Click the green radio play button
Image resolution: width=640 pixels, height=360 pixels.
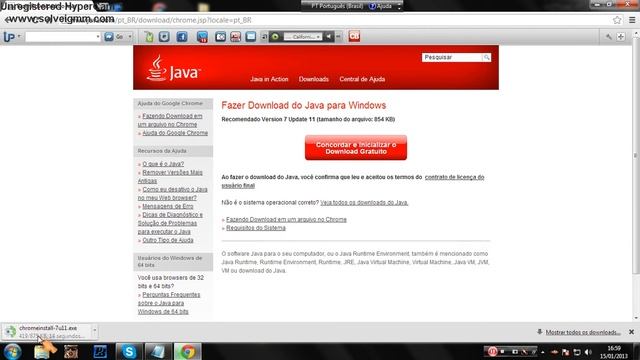[275, 37]
